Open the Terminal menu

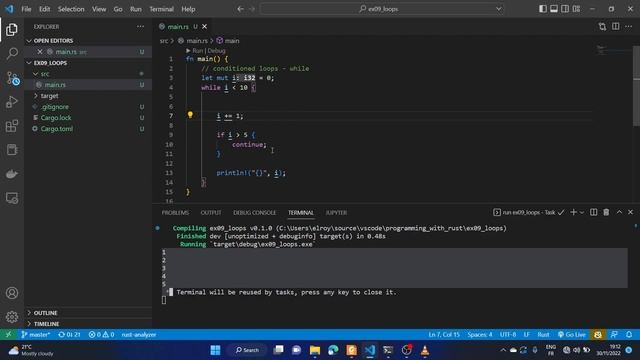coord(161,9)
